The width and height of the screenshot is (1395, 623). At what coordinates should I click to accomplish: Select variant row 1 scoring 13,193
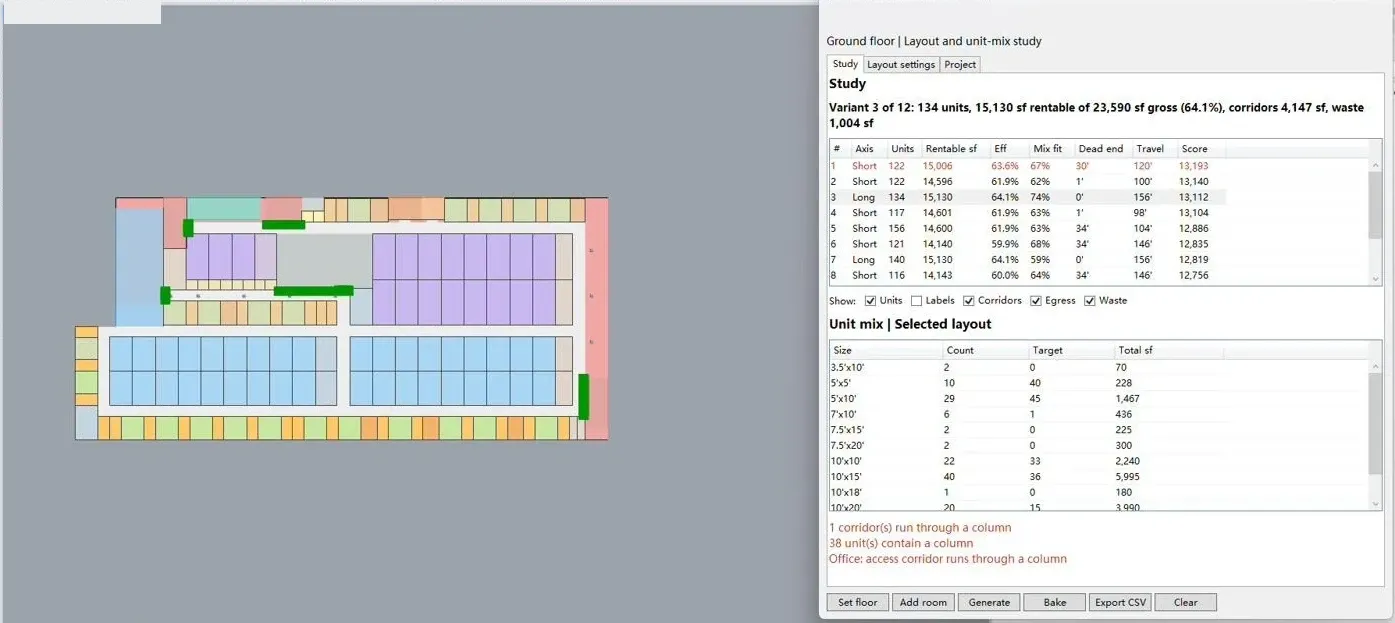1028,166
